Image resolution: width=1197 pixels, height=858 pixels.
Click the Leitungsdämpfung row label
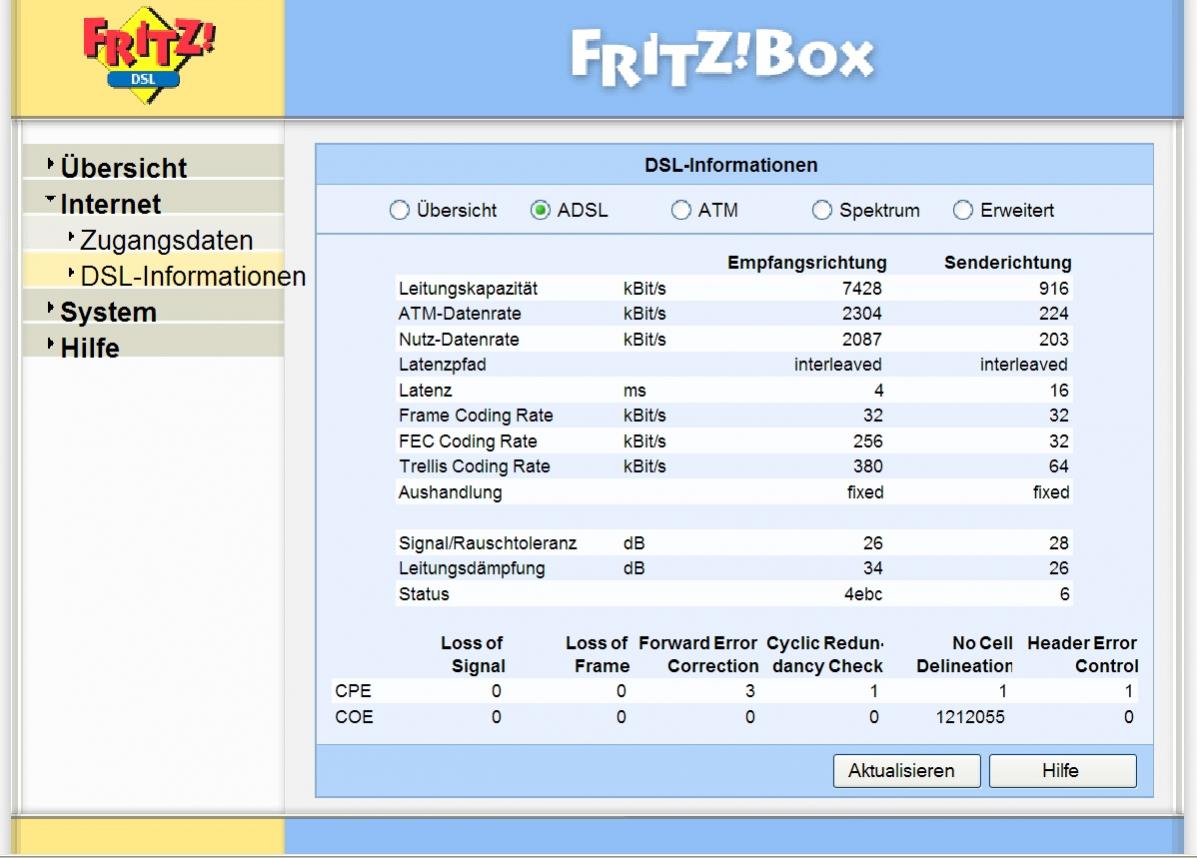(x=472, y=568)
